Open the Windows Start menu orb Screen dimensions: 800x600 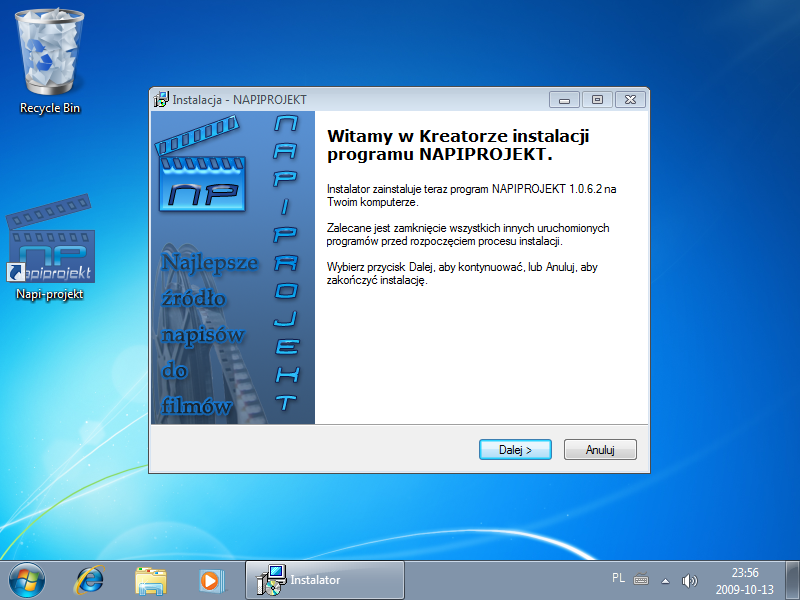(x=27, y=580)
